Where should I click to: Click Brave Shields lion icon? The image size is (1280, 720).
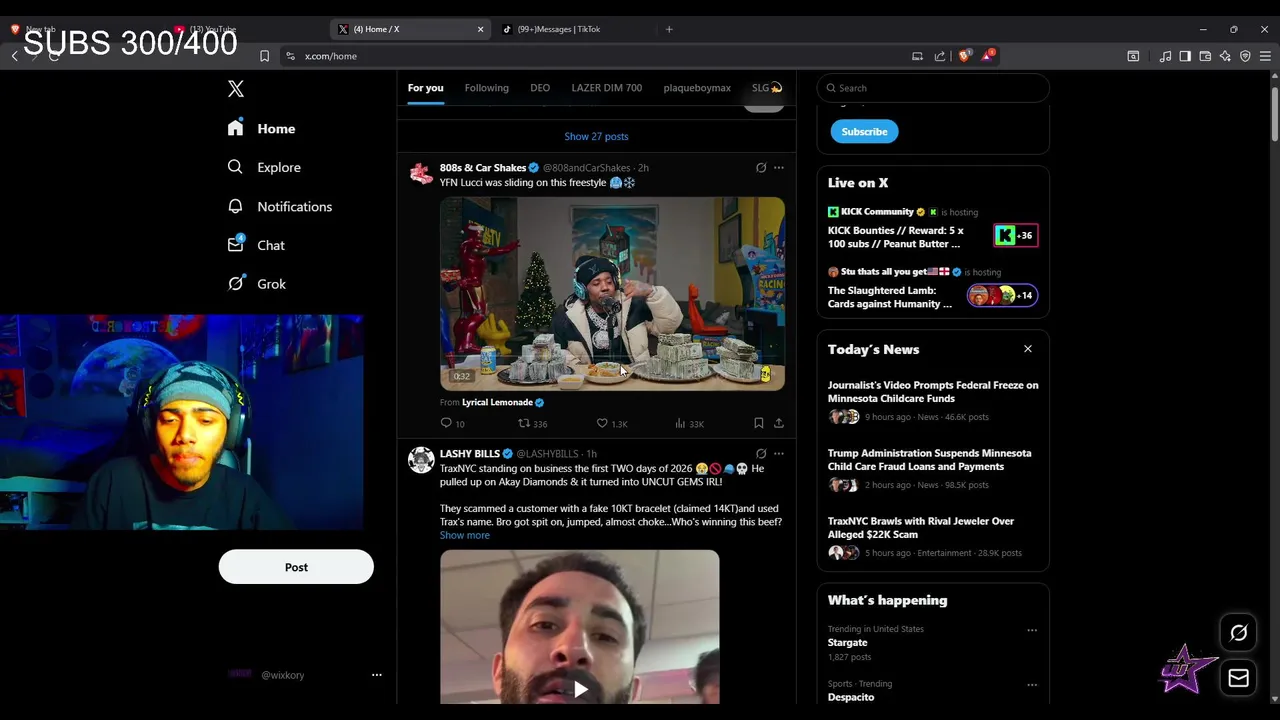[x=964, y=56]
